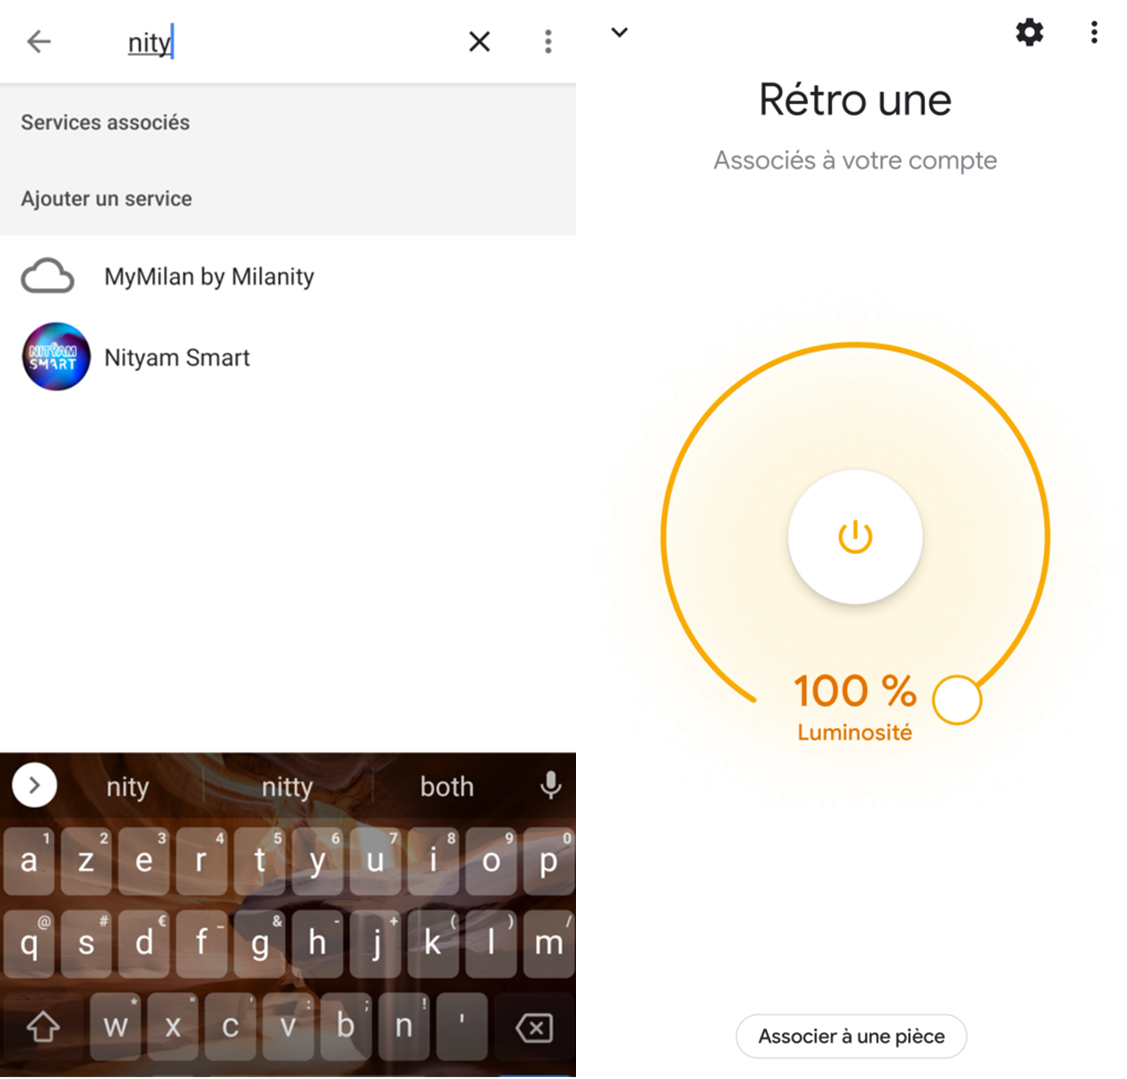Click the 'Luminosité' label
This screenshot has width=1127, height=1079.
pos(855,733)
